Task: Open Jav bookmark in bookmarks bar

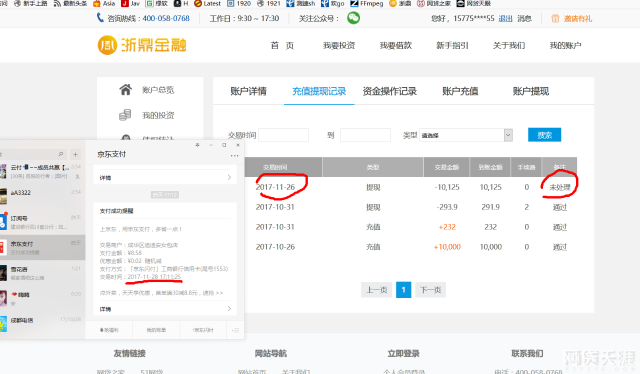Action: 131,3
